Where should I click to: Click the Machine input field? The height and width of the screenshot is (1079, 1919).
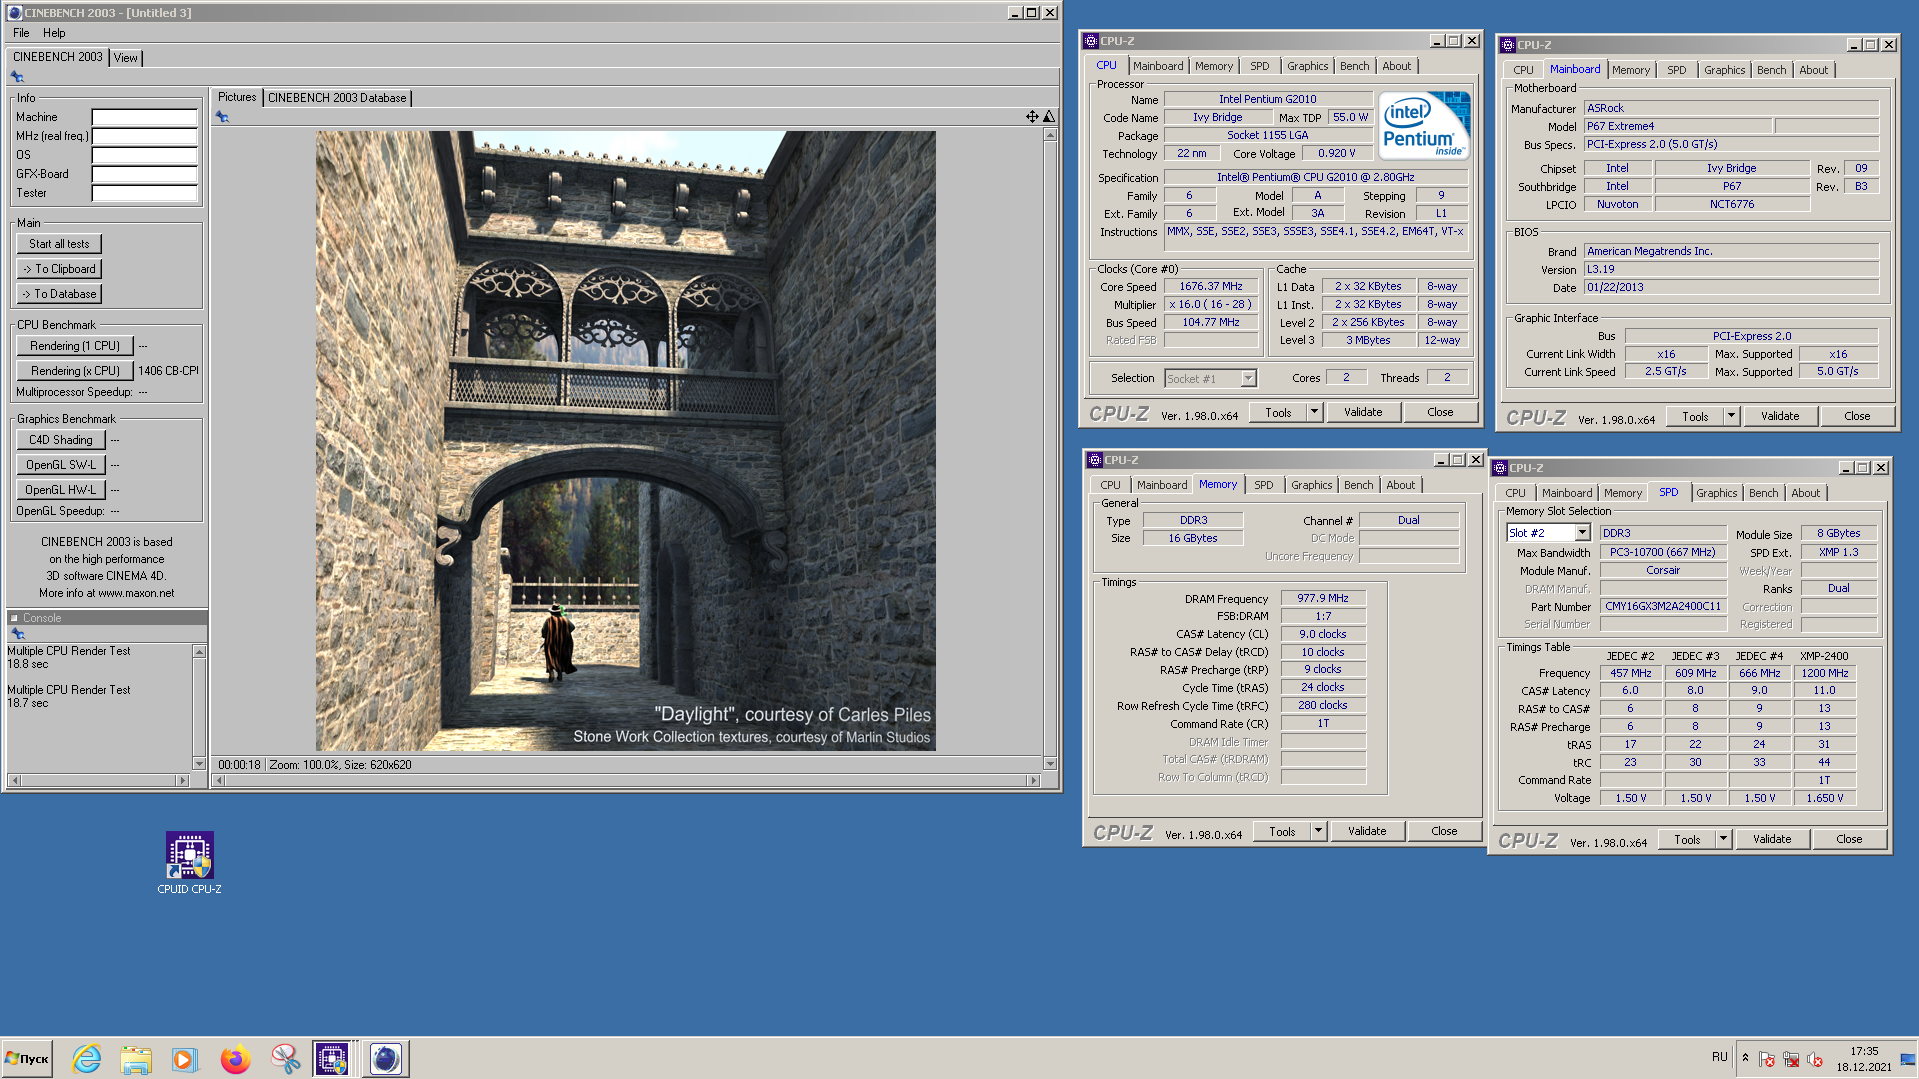coord(145,117)
